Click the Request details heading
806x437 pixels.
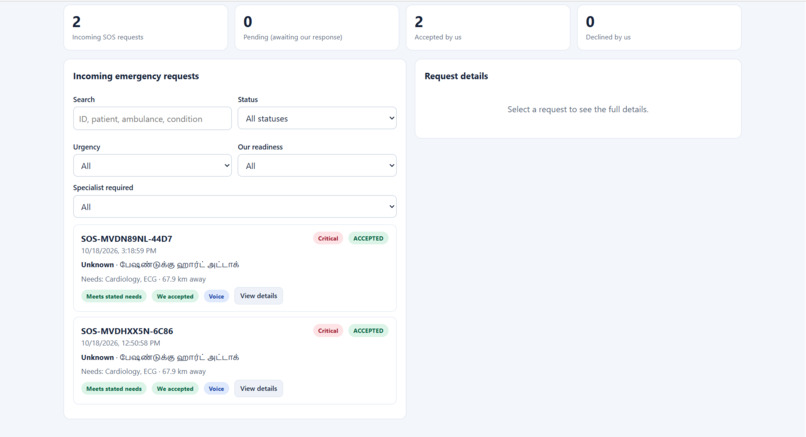(456, 76)
